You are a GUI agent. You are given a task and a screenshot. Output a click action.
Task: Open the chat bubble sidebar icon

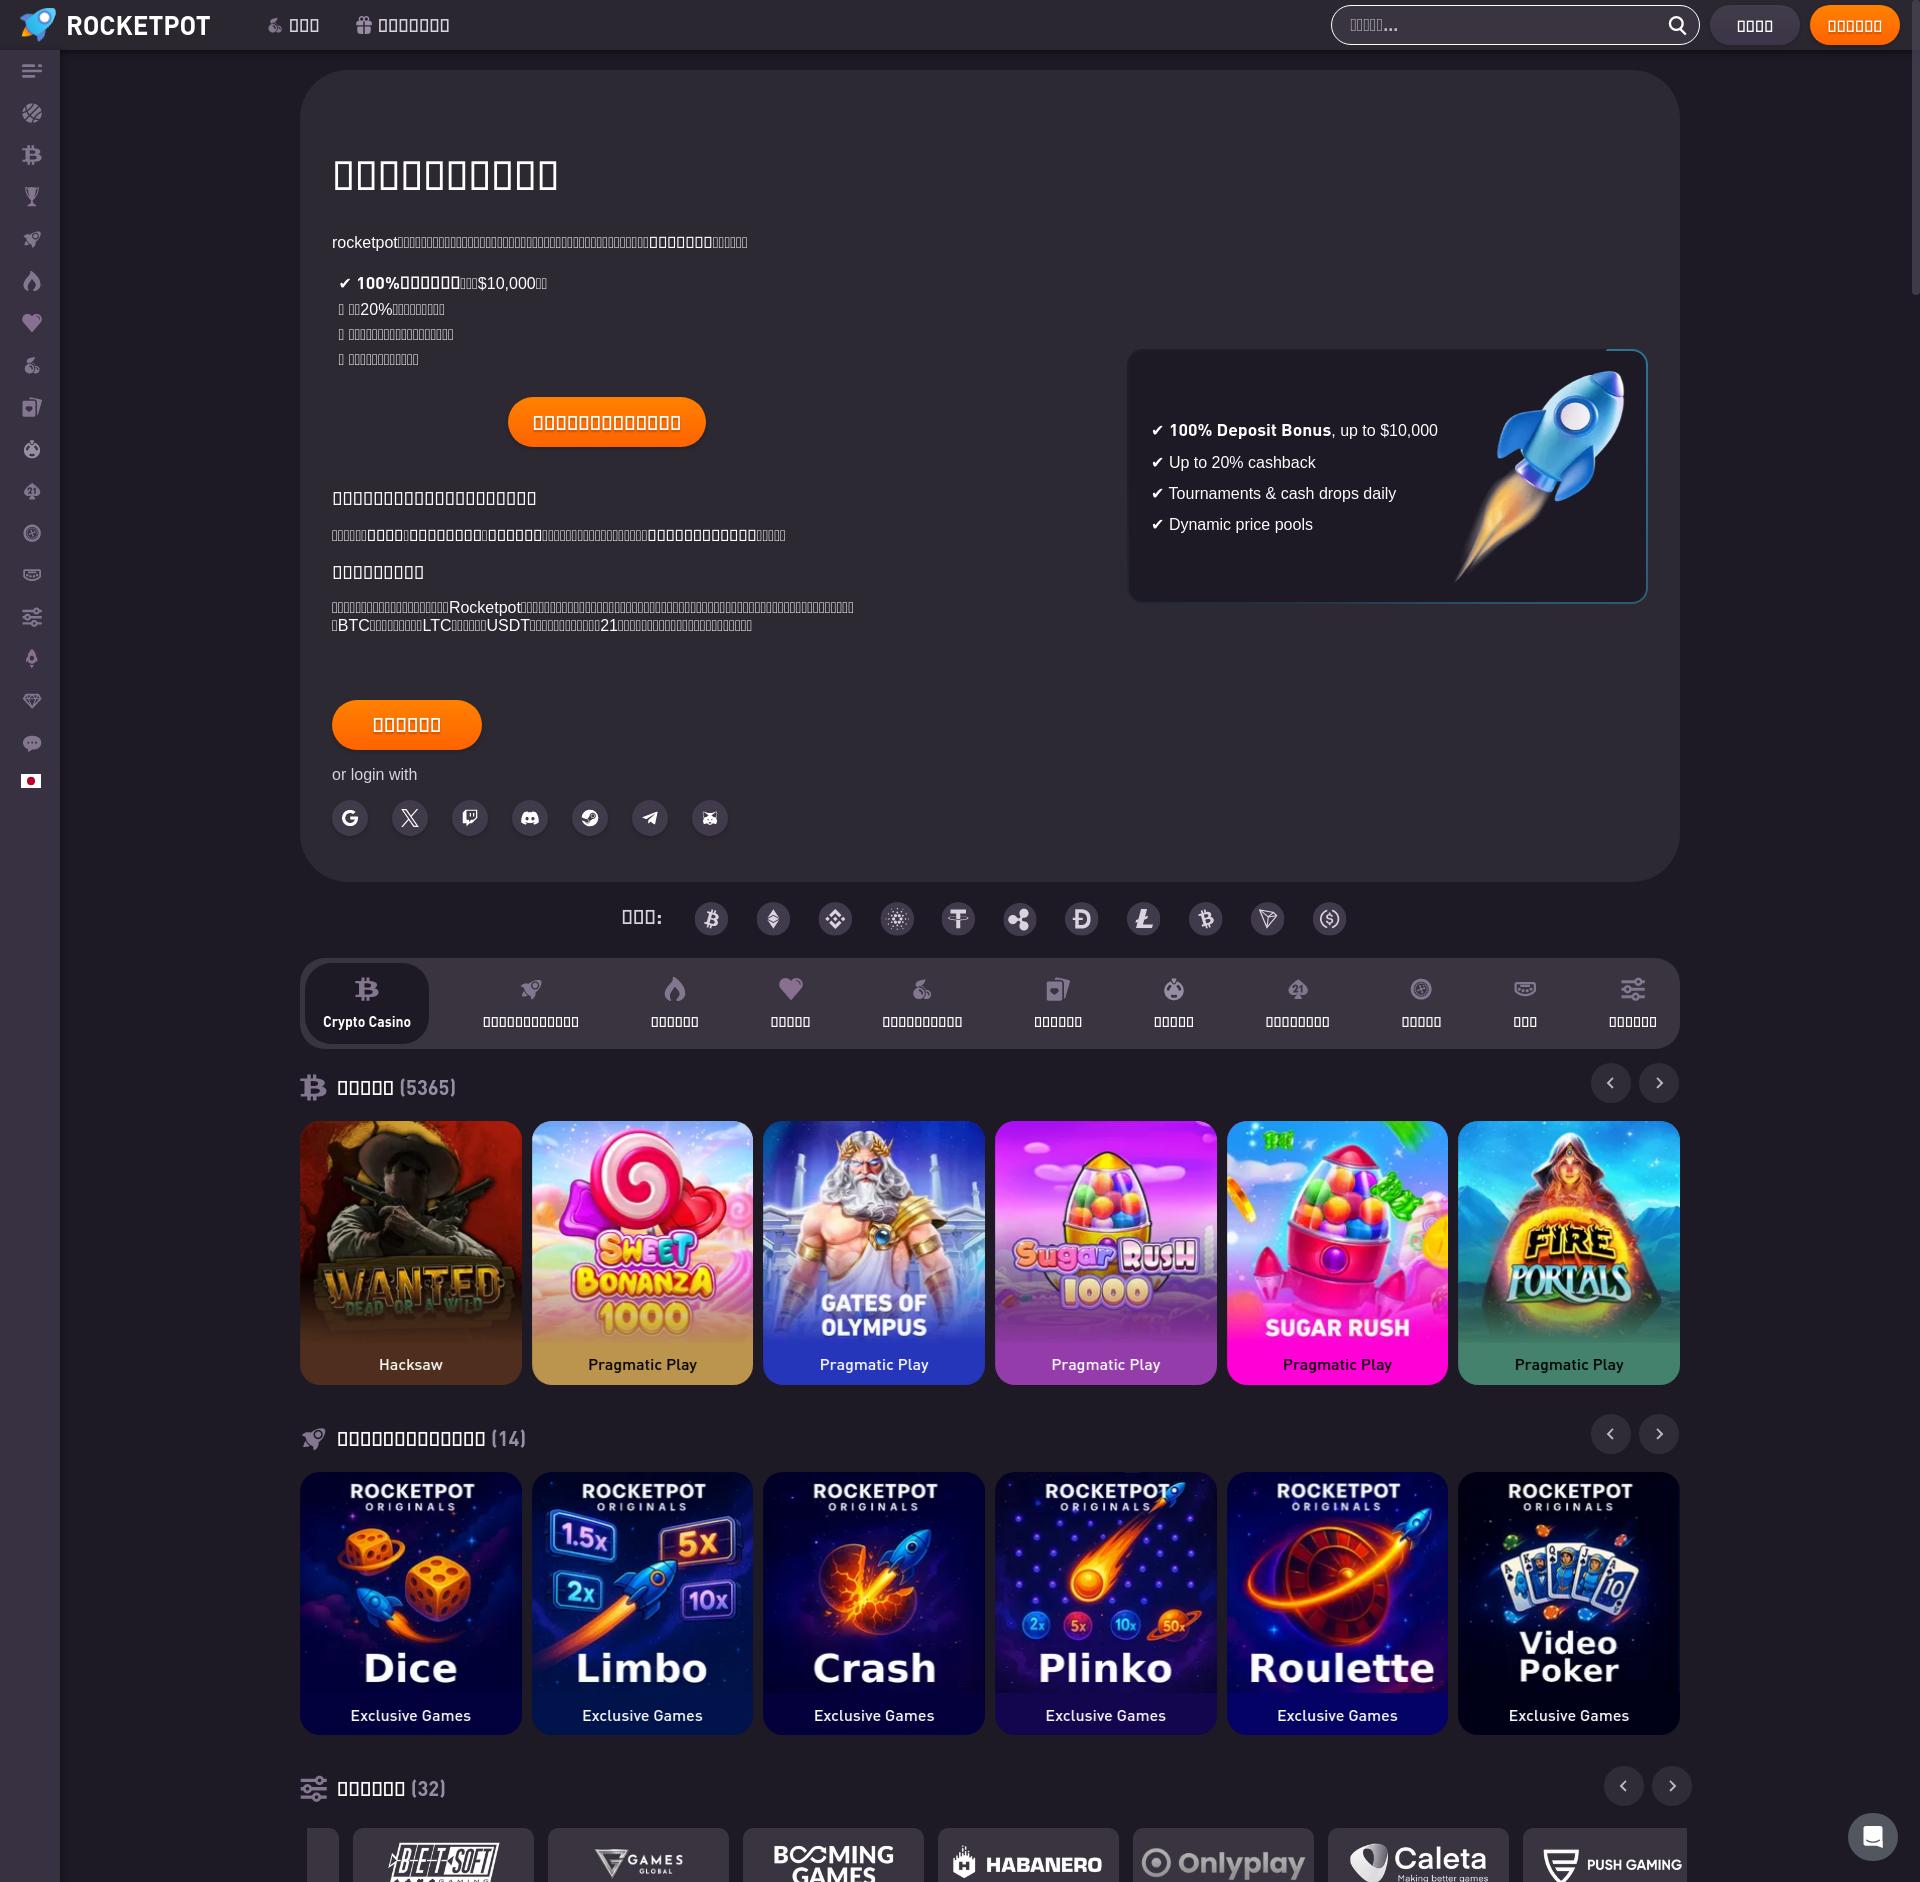[x=32, y=743]
